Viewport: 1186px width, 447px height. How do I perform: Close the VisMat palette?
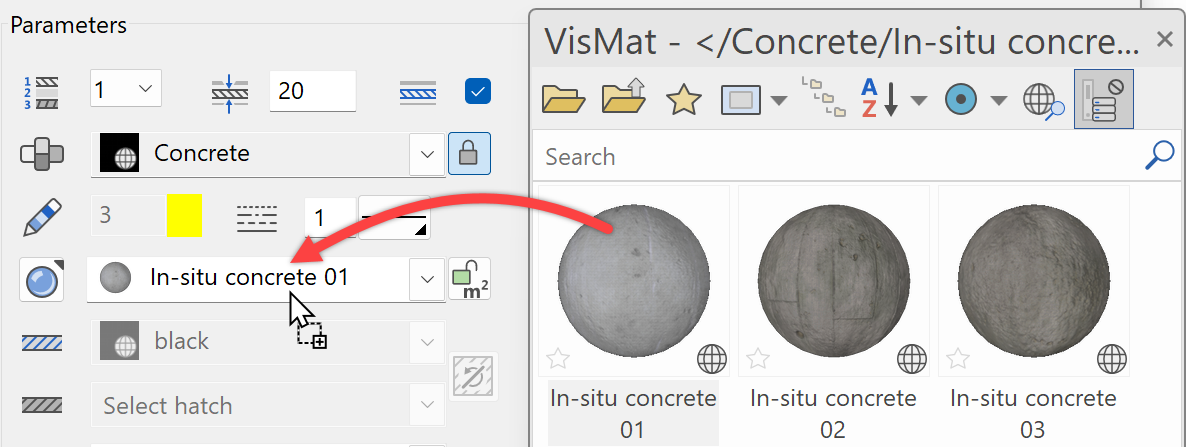1164,40
